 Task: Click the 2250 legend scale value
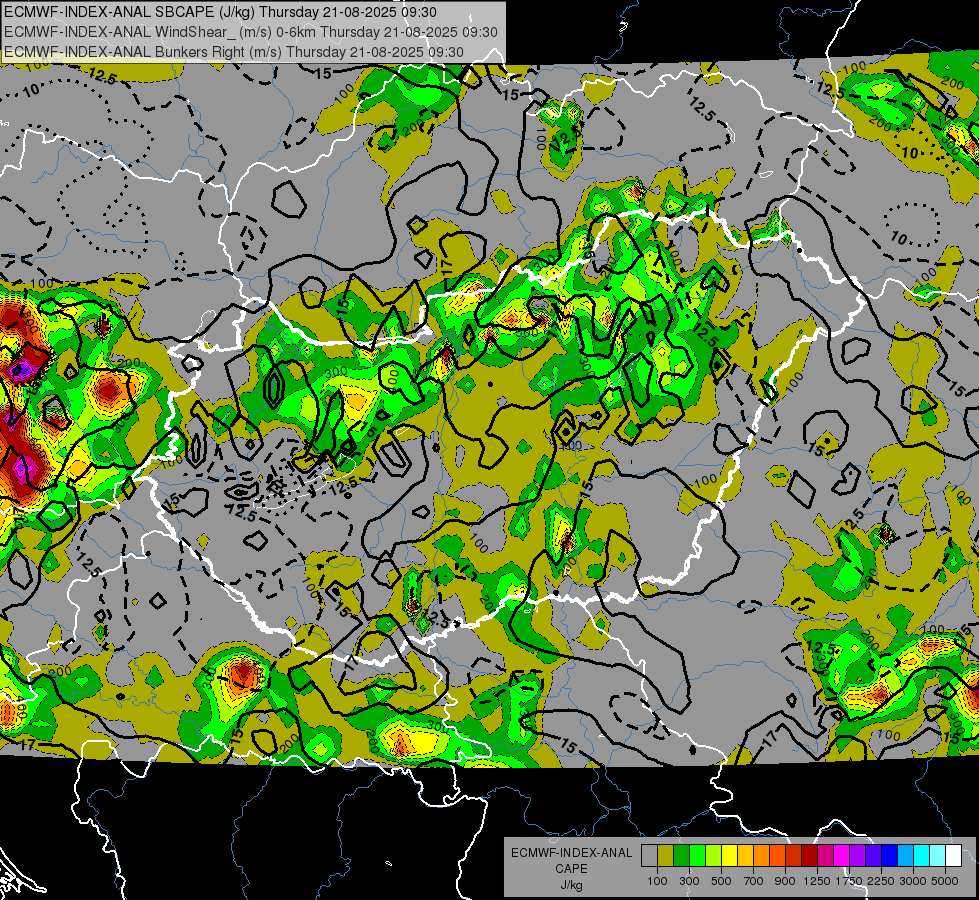881,881
